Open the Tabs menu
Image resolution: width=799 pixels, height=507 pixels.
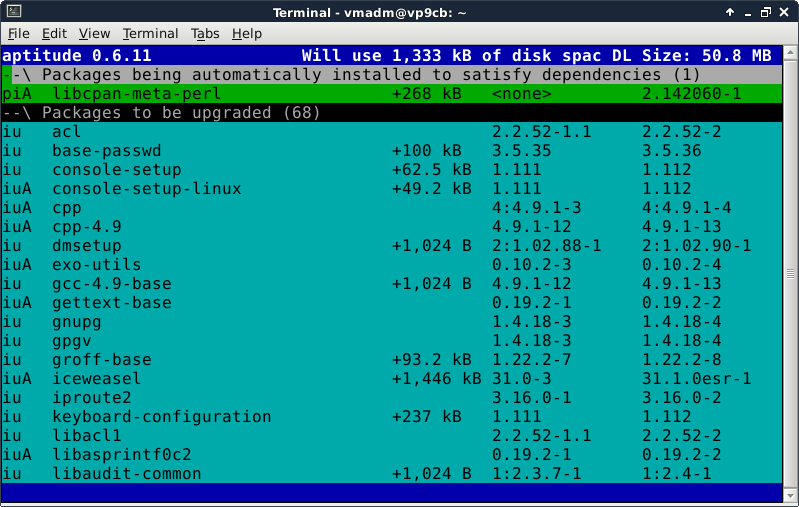[205, 33]
